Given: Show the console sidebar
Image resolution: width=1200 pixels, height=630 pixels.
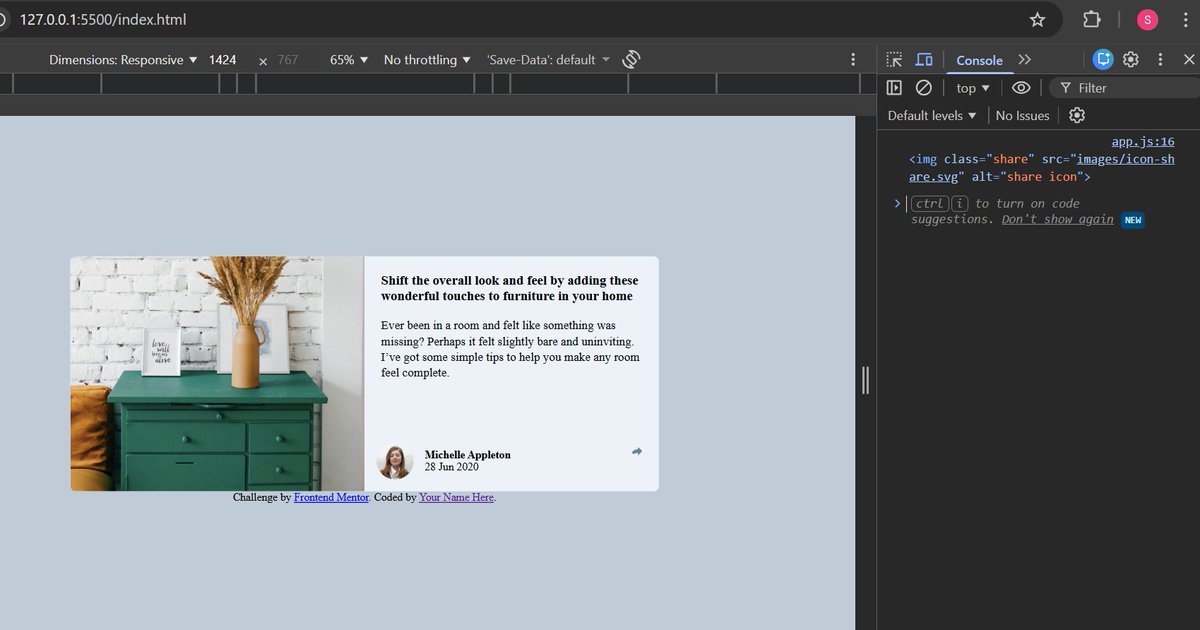Looking at the screenshot, I should [x=894, y=88].
